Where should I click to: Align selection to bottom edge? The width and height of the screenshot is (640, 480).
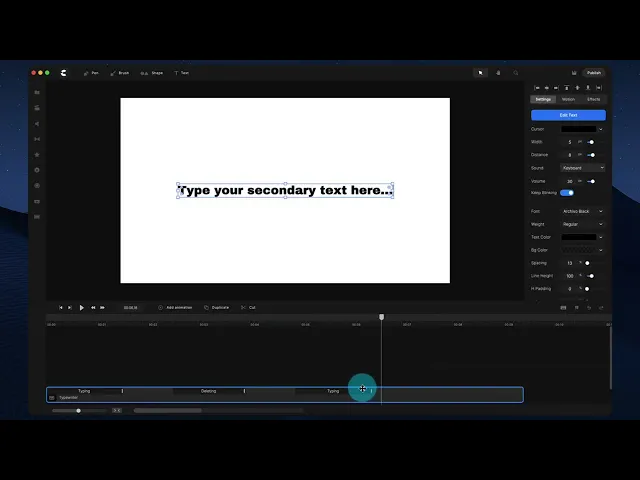click(588, 88)
